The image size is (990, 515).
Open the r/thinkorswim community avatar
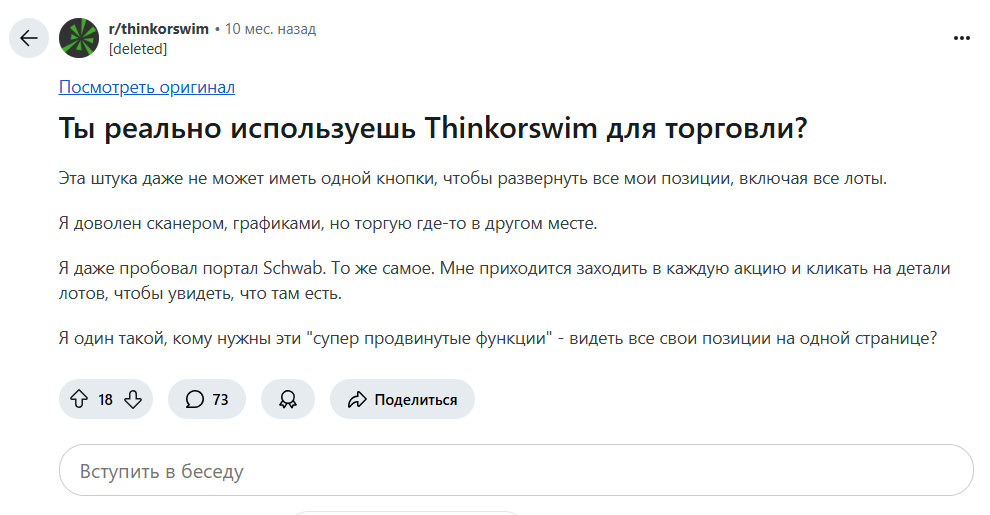coord(79,38)
